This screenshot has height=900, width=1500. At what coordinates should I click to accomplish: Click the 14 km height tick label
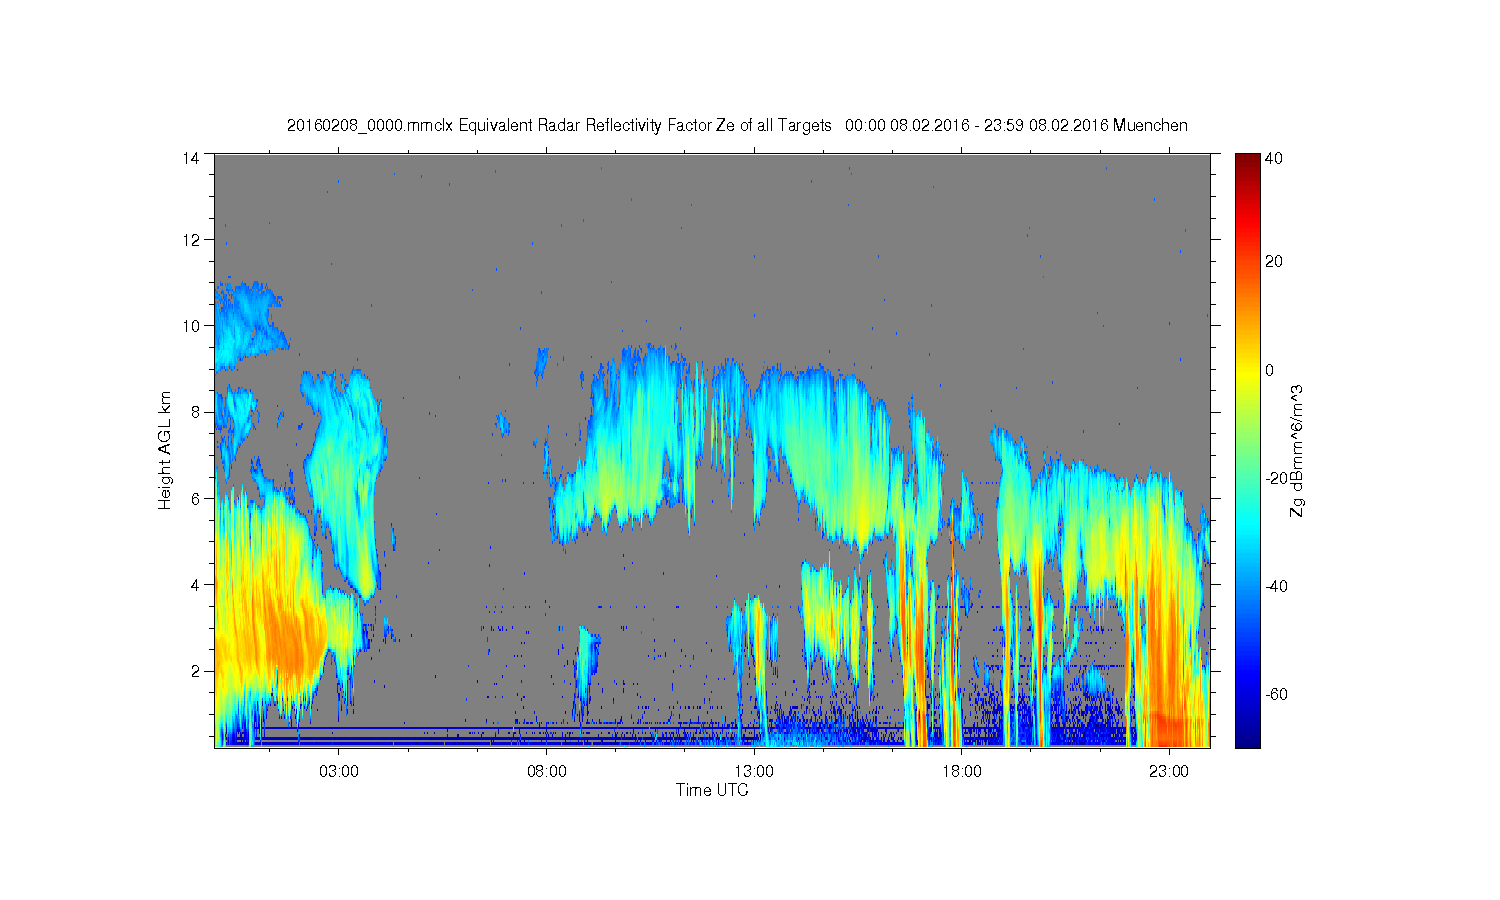(x=191, y=158)
